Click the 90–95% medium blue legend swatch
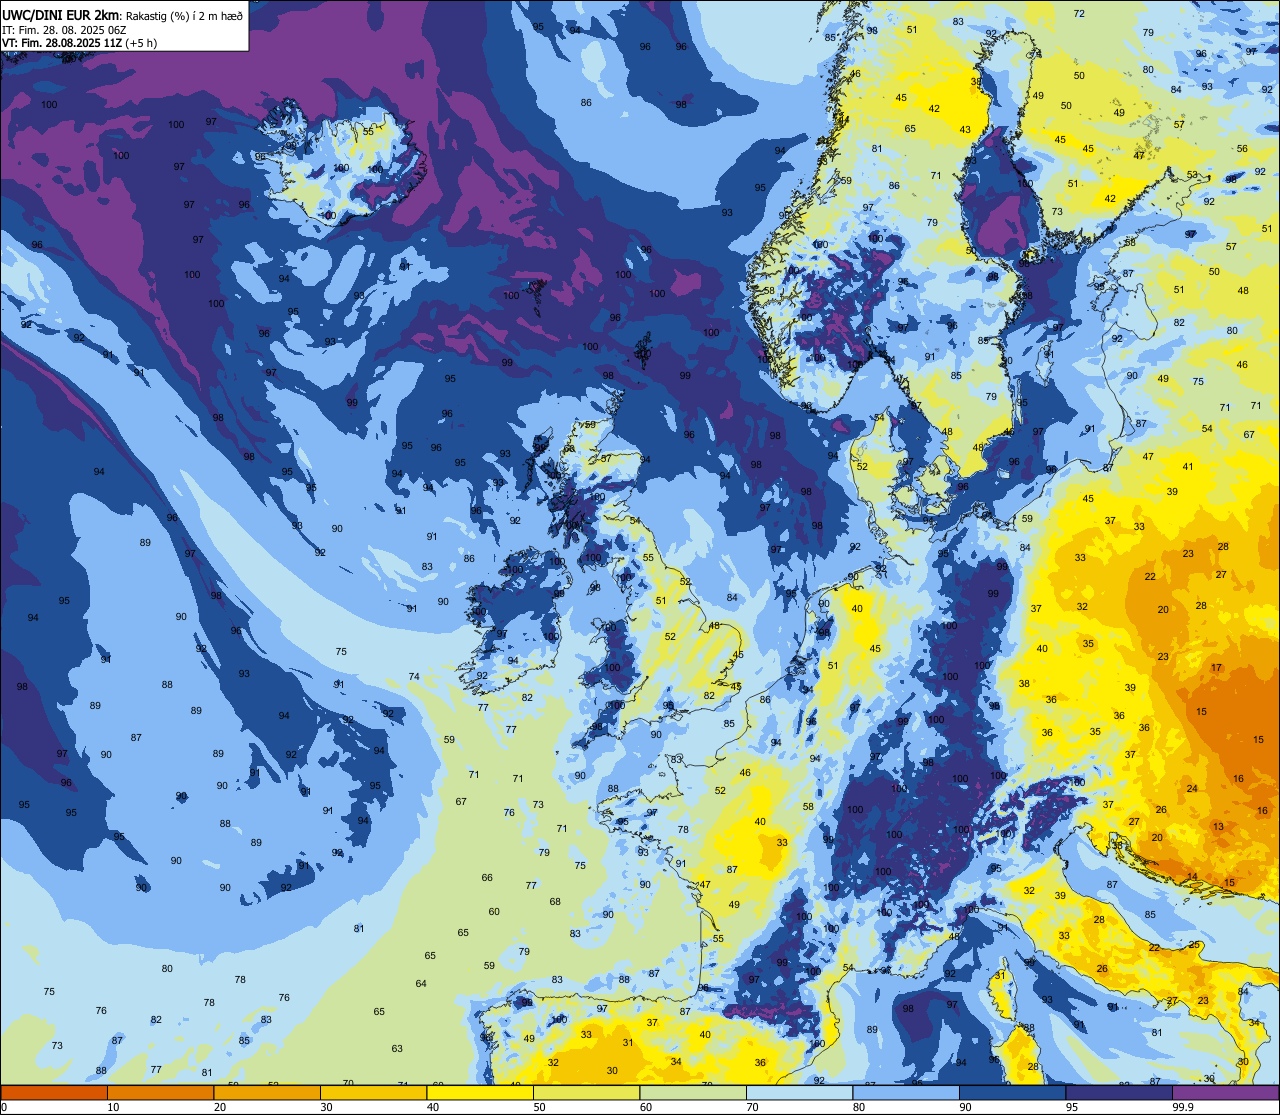This screenshot has width=1280, height=1115. click(x=1012, y=1092)
